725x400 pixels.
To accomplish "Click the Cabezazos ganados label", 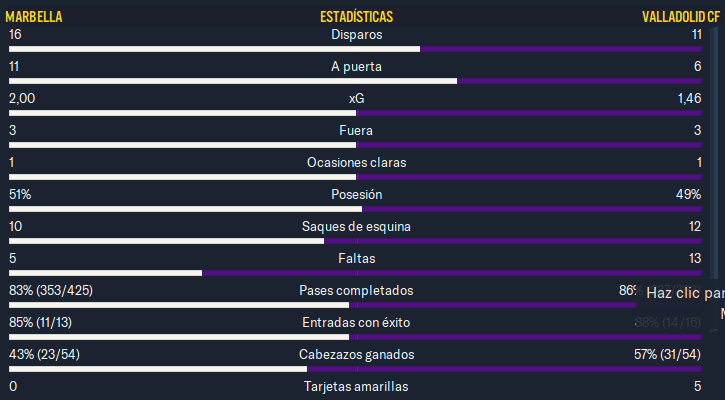I will (x=356, y=354).
